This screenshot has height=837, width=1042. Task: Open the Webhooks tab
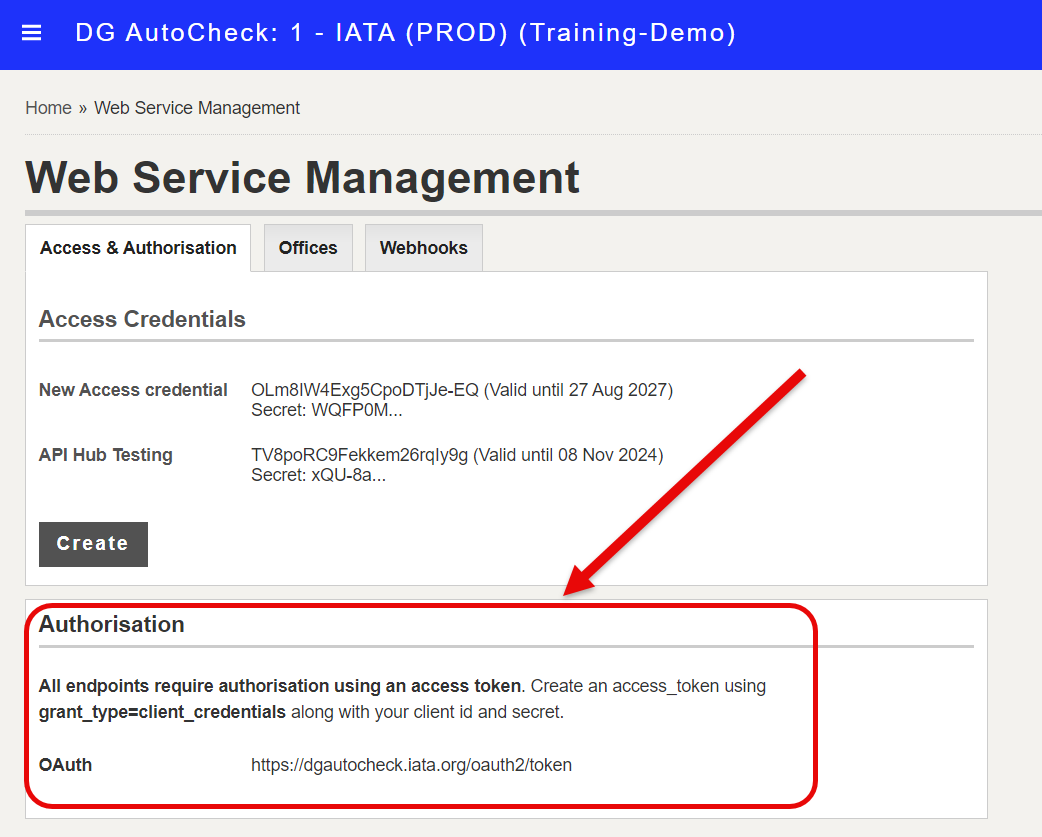(424, 248)
